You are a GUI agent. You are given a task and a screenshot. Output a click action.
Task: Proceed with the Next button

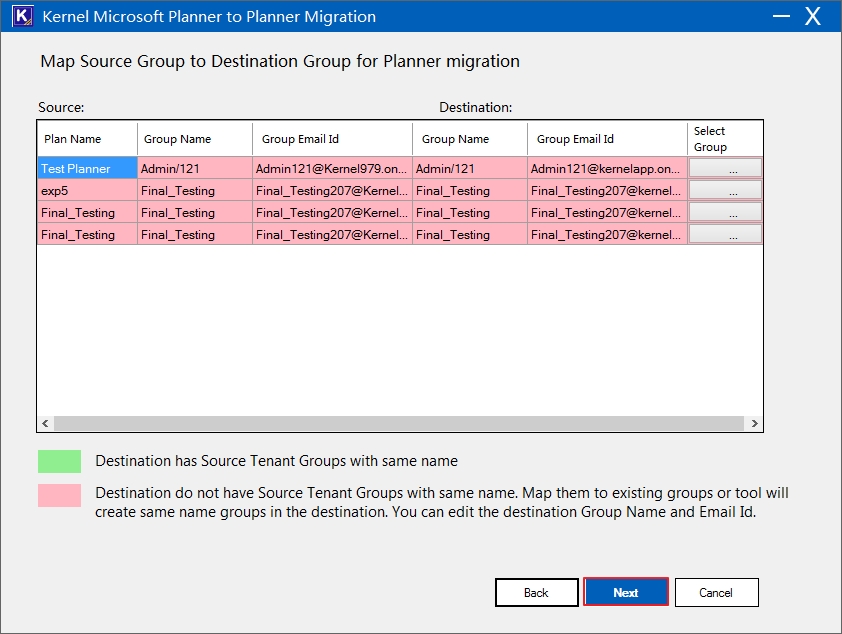click(x=626, y=592)
